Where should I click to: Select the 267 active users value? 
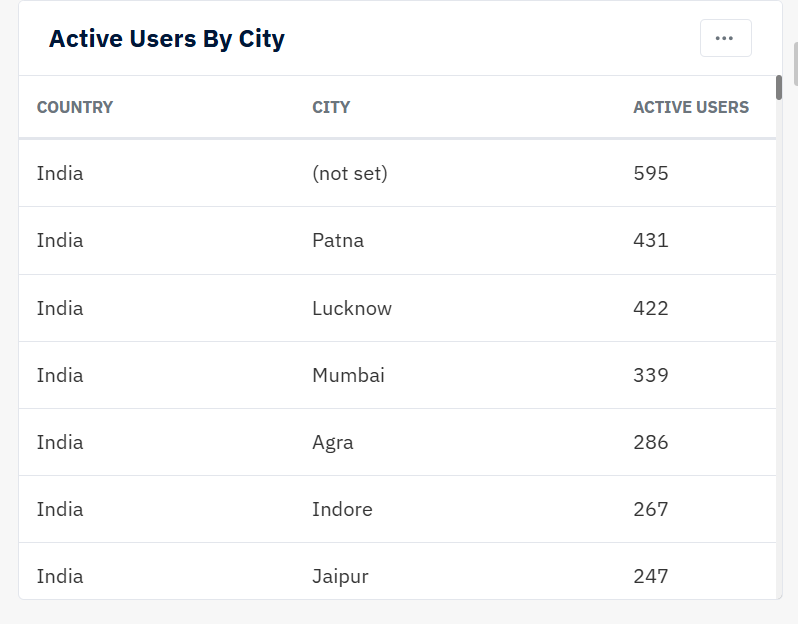pos(651,509)
